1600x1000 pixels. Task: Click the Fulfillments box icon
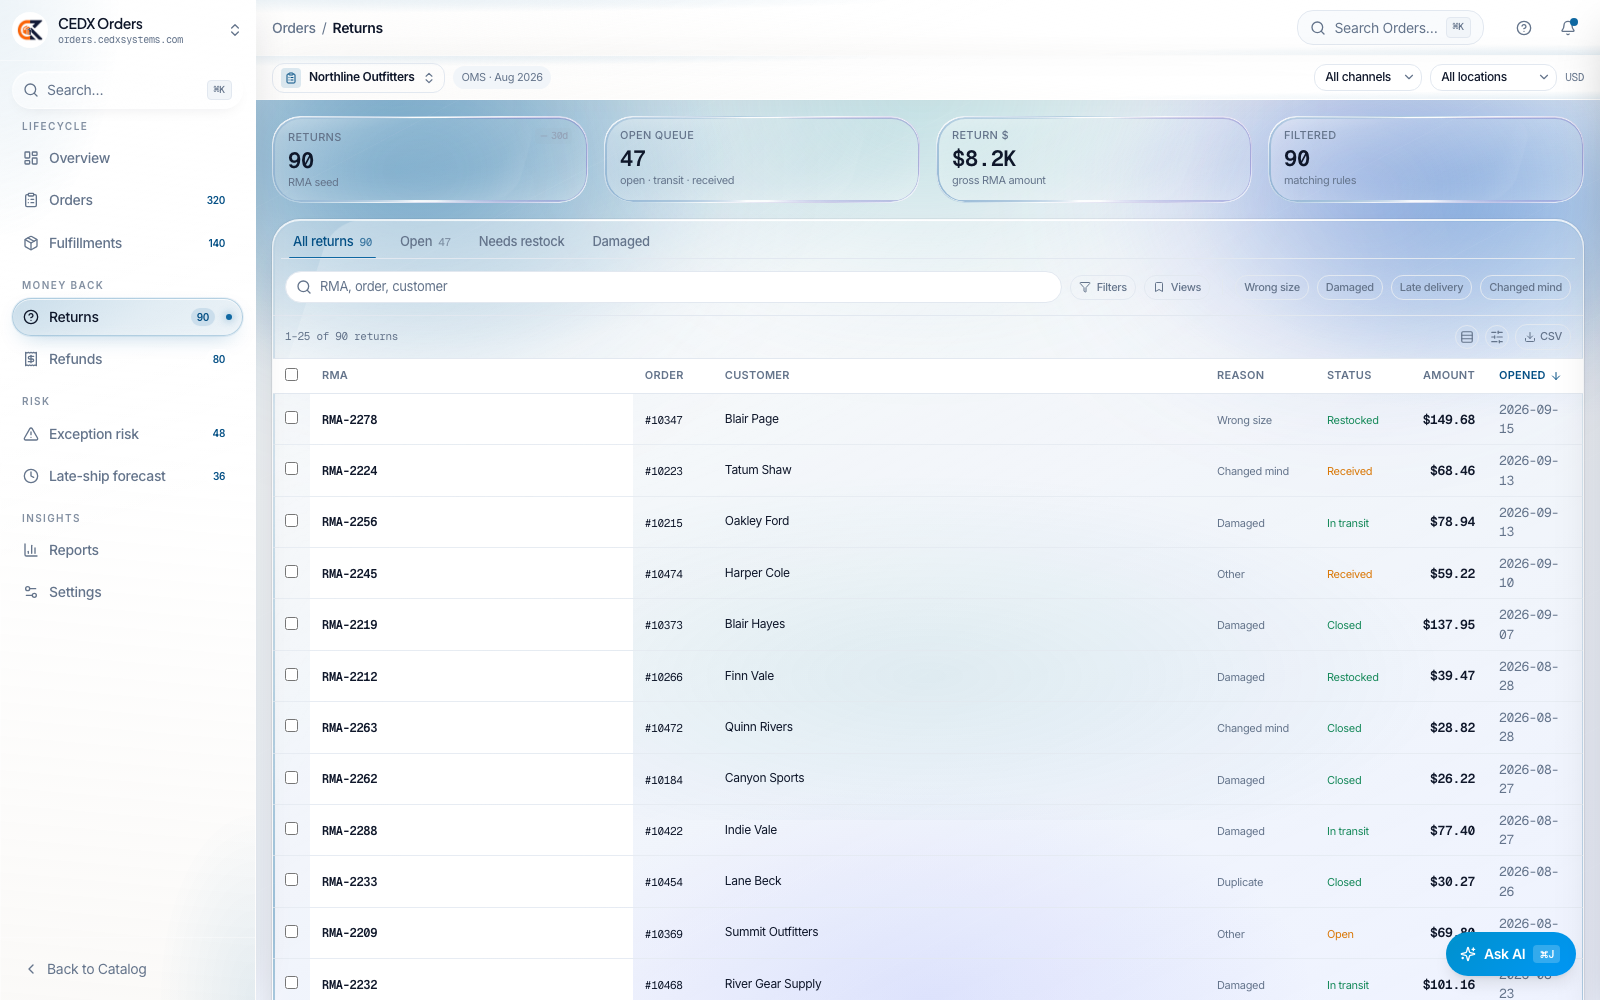tap(31, 243)
